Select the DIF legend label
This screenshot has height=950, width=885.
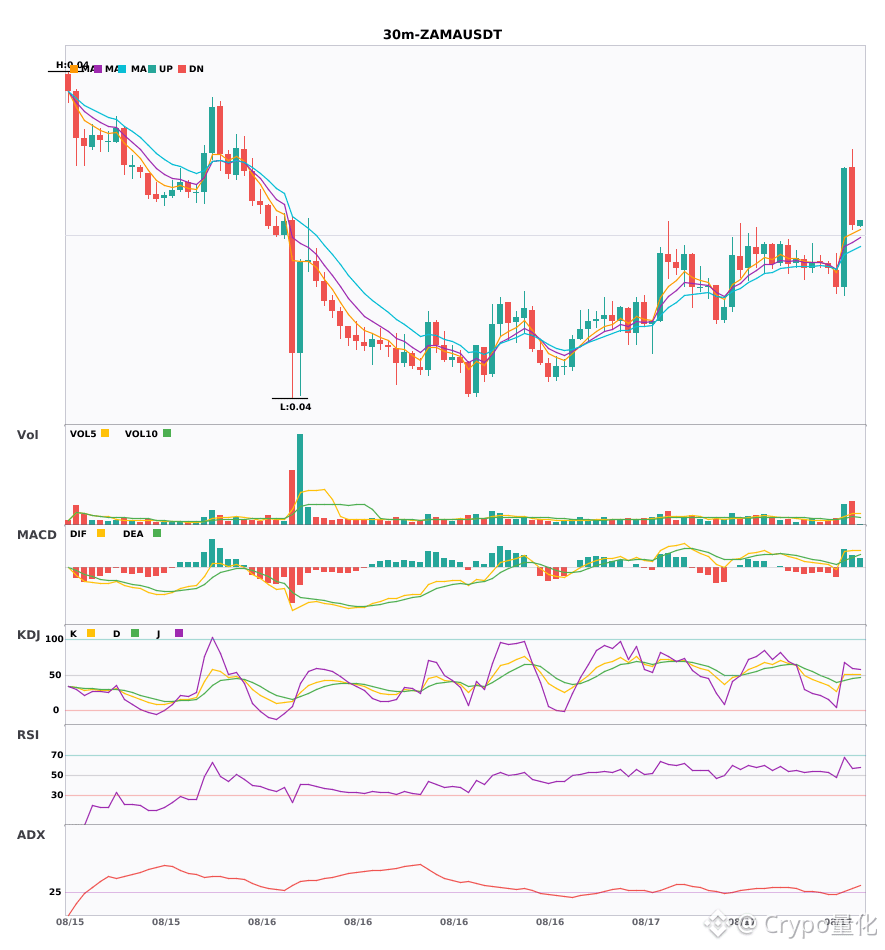point(78,534)
